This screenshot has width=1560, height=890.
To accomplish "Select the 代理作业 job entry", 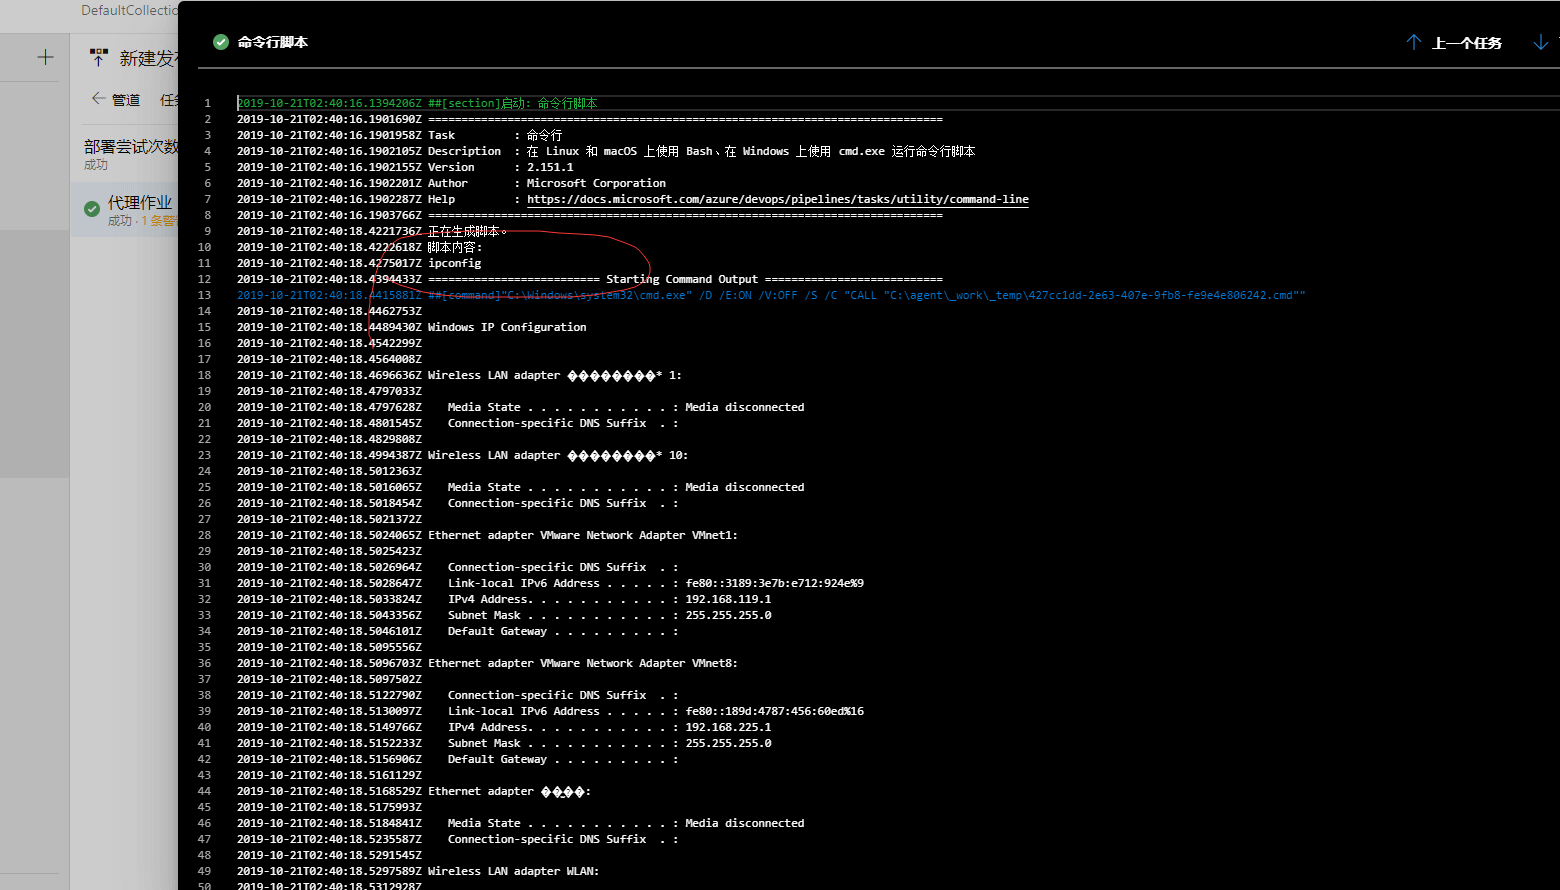I will (x=140, y=202).
